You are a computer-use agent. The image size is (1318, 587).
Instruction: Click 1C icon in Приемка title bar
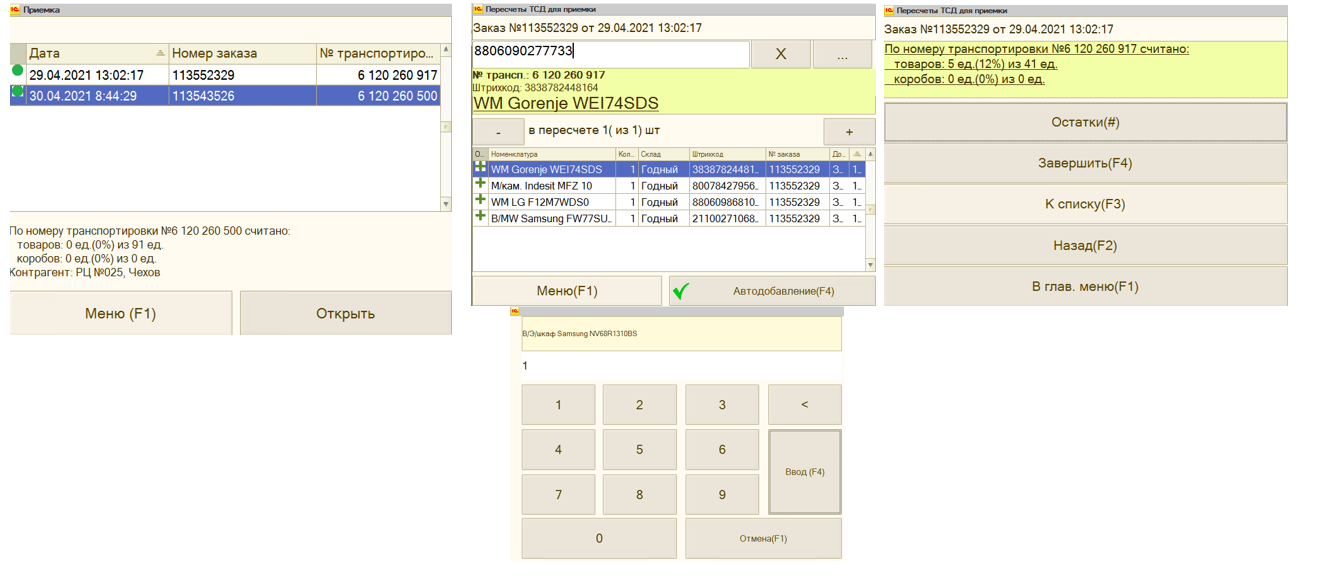(15, 9)
